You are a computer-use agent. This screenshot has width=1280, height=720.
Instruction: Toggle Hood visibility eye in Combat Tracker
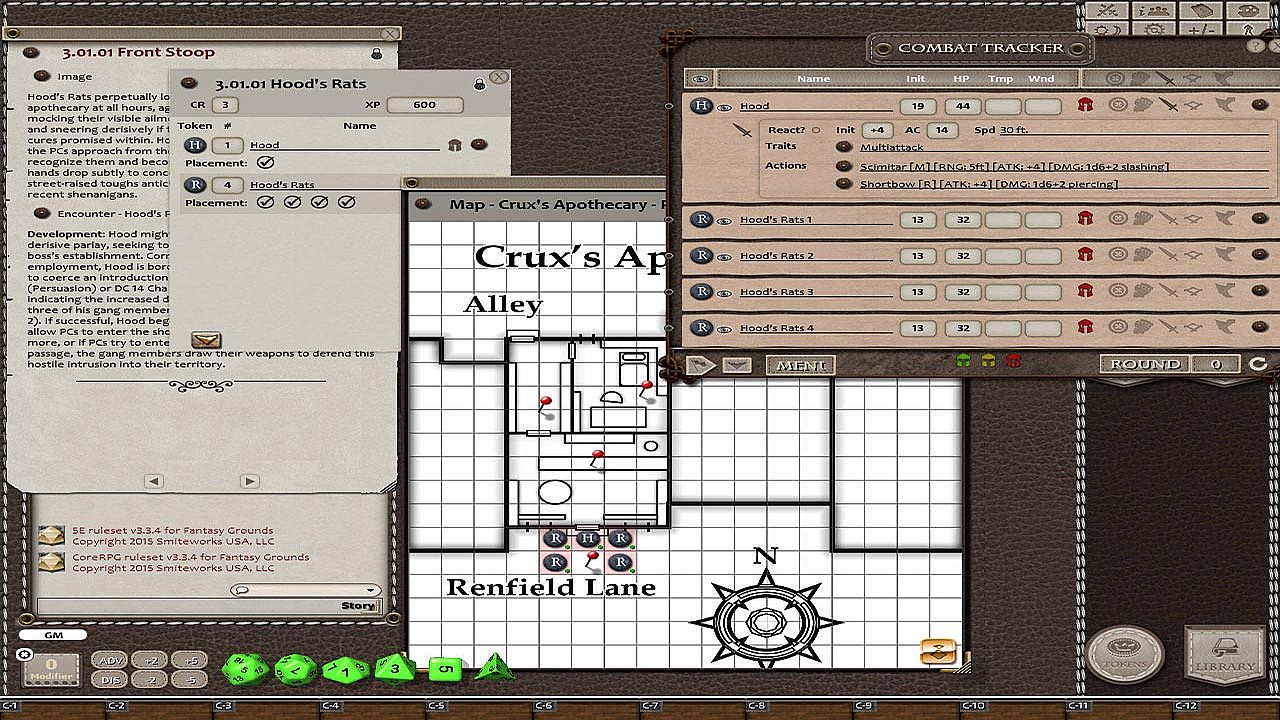pyautogui.click(x=725, y=107)
